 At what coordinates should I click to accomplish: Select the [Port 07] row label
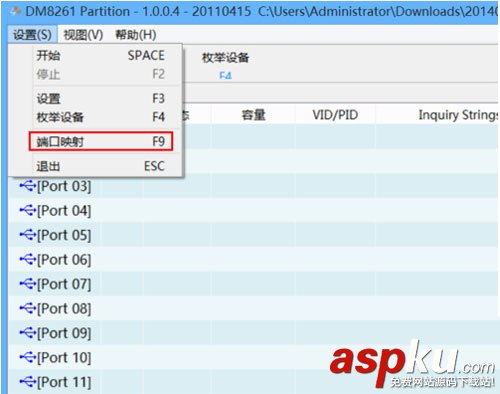point(64,284)
